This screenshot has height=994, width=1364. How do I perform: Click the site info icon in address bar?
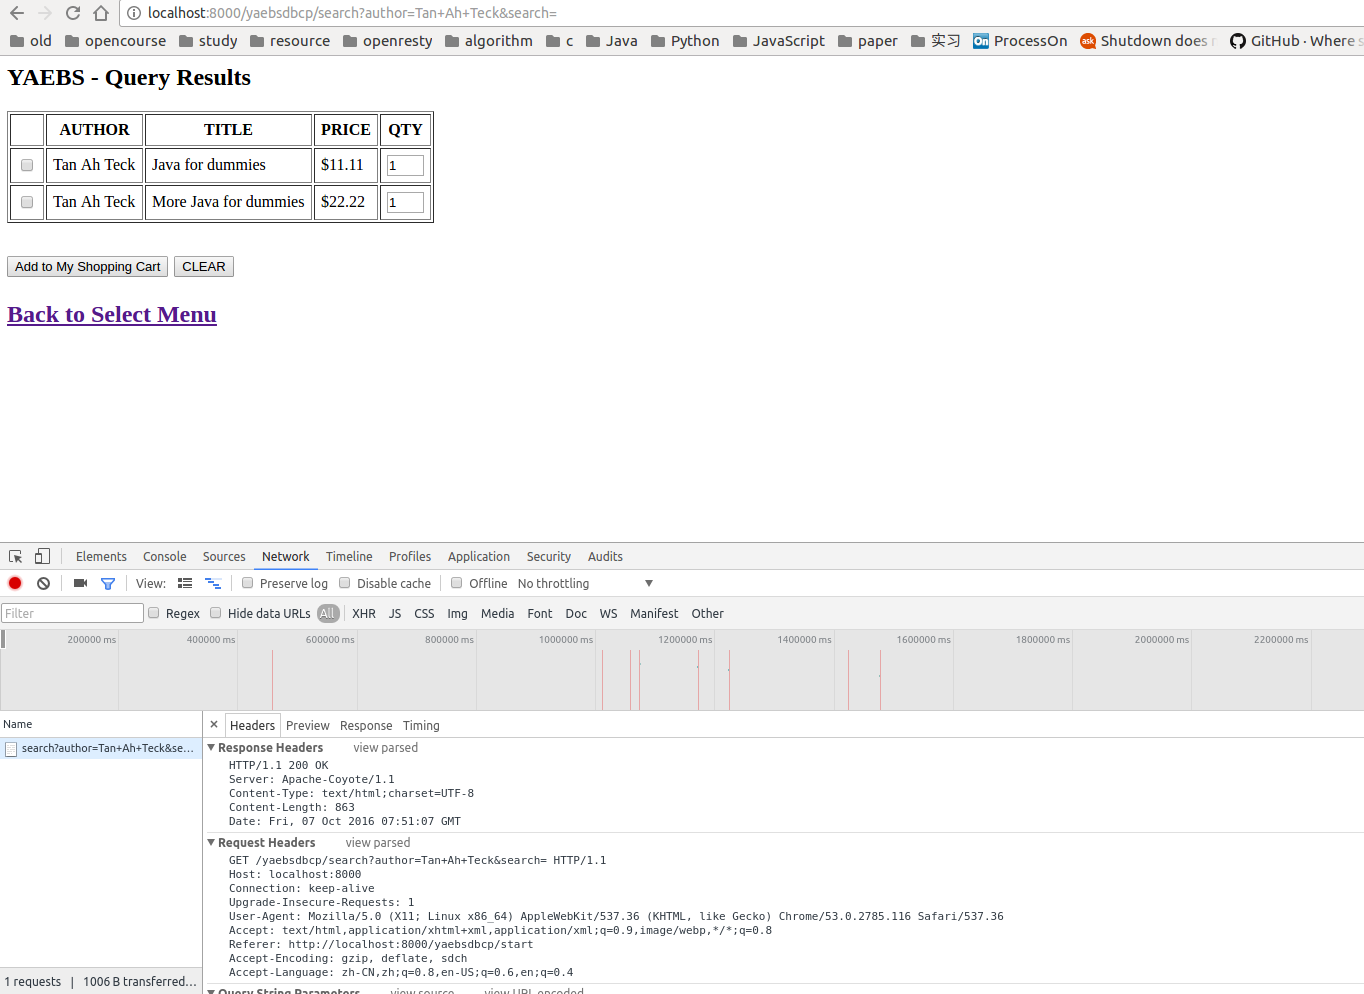coord(134,13)
